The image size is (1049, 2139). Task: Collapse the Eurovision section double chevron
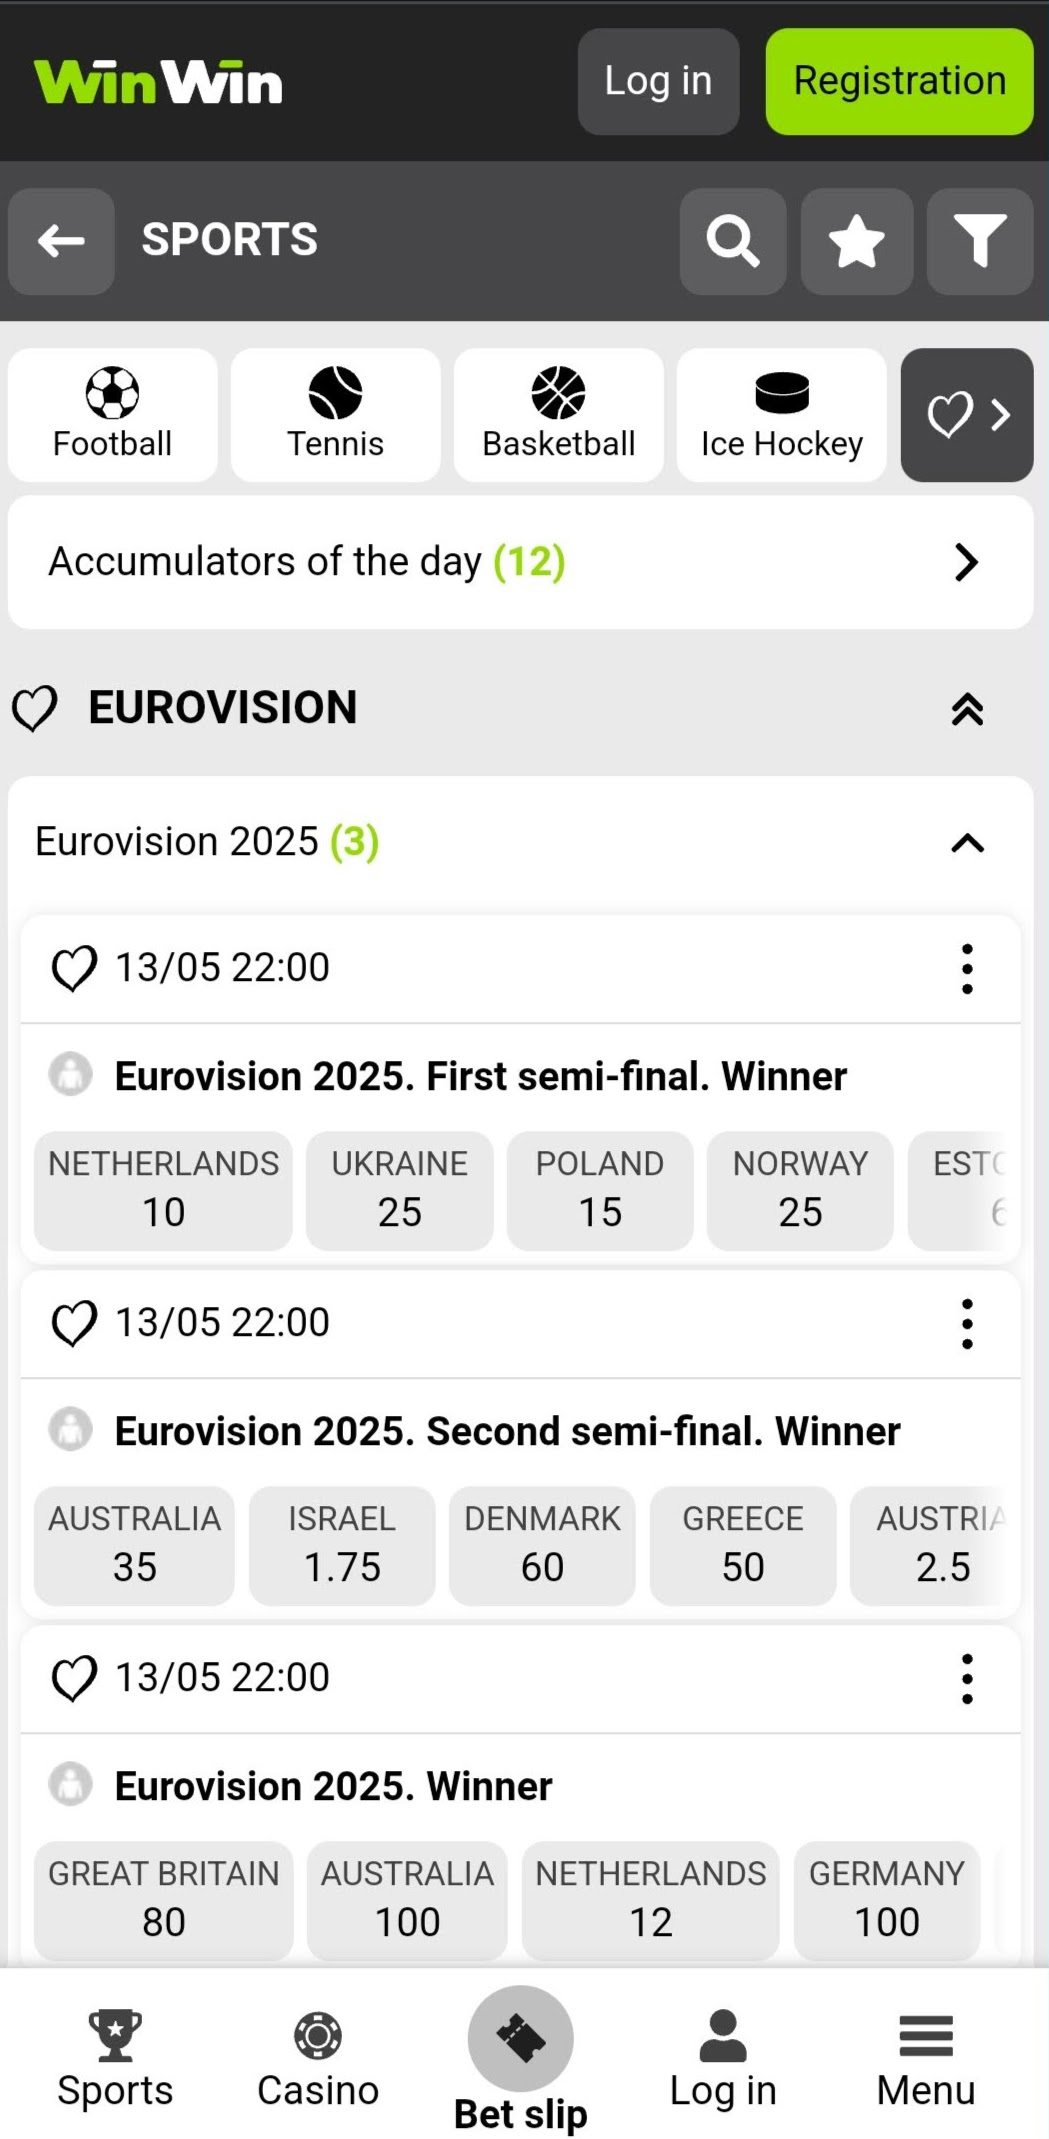967,709
